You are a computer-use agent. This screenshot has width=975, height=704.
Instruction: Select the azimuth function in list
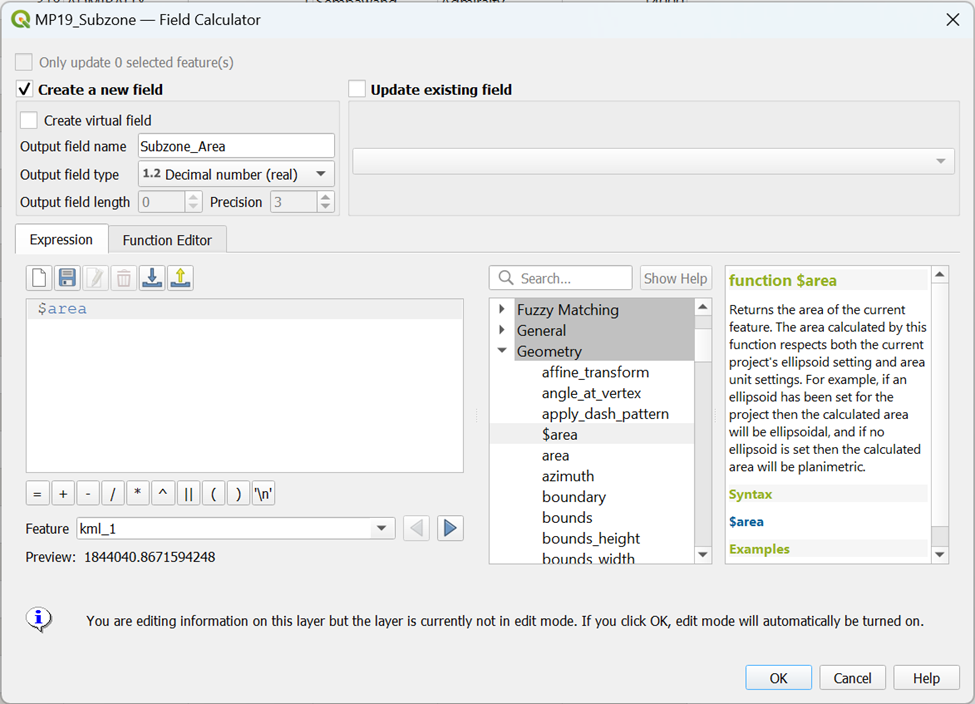tap(568, 476)
